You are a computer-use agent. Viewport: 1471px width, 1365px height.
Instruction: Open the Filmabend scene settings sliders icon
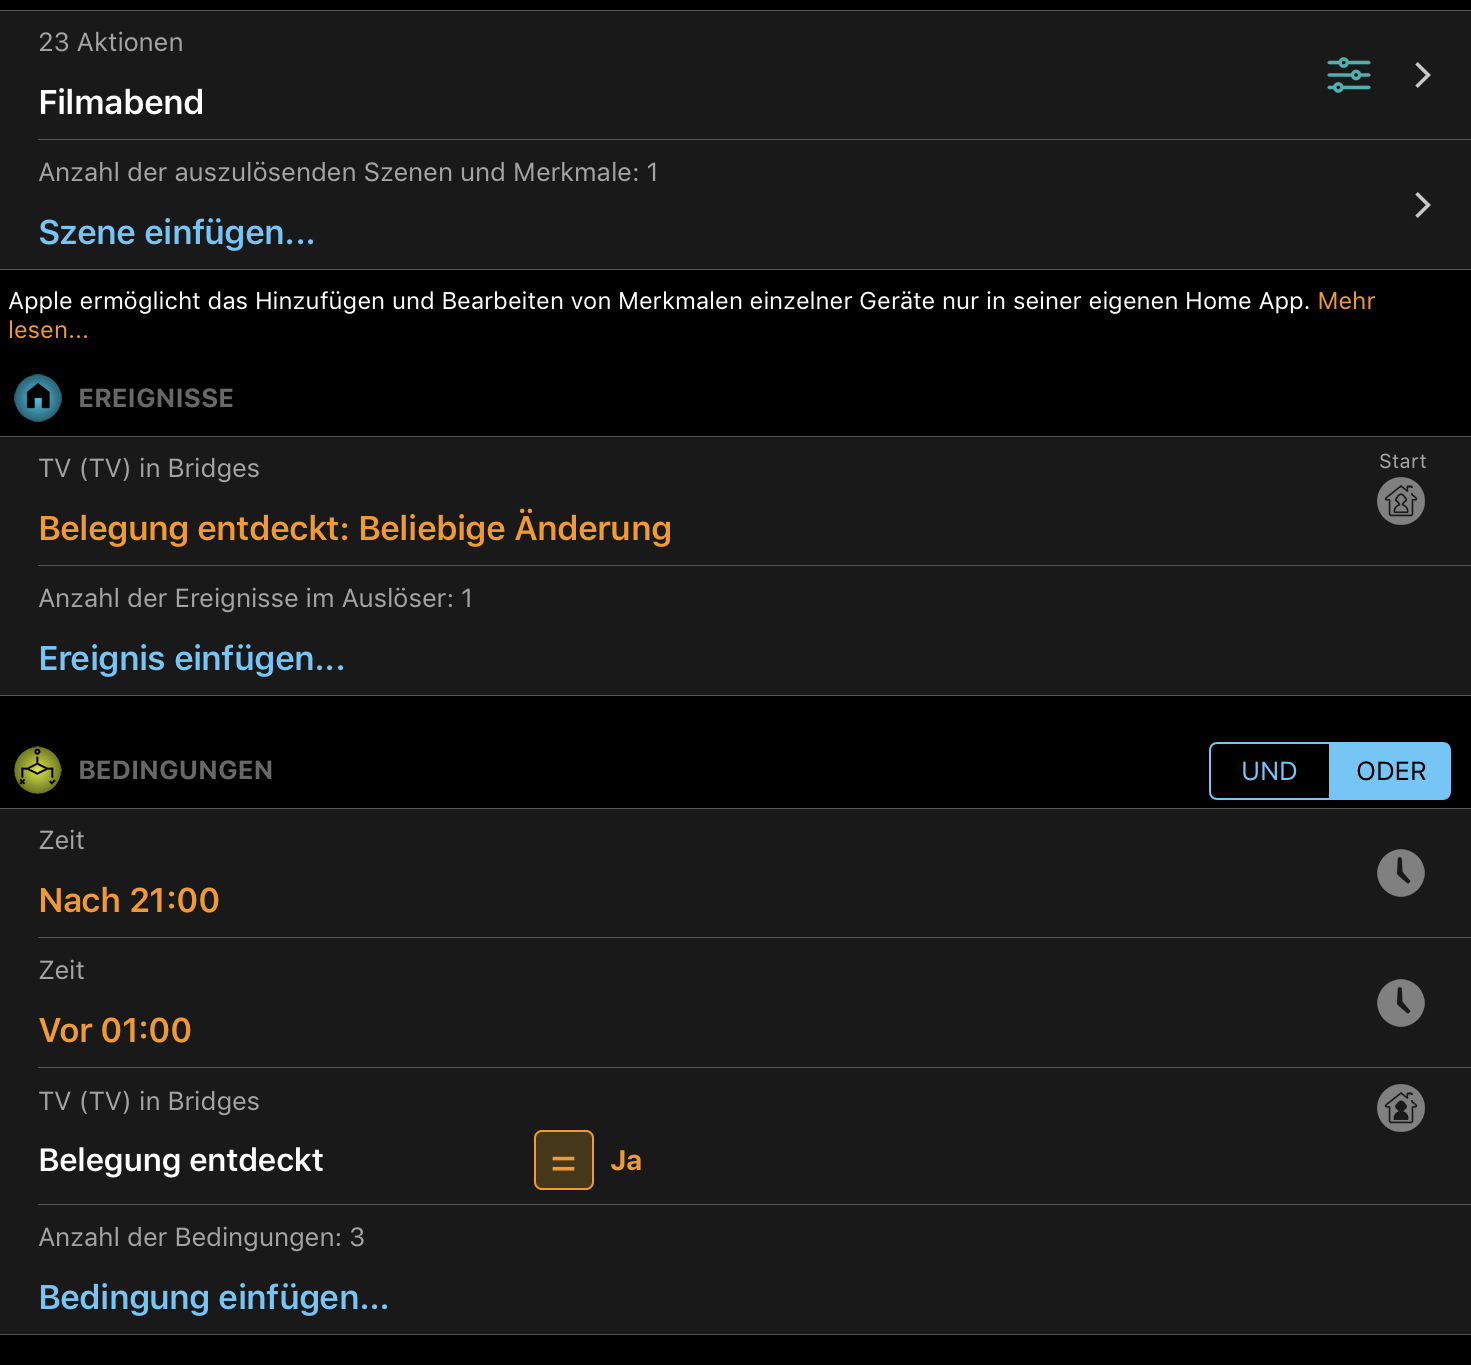click(1348, 75)
